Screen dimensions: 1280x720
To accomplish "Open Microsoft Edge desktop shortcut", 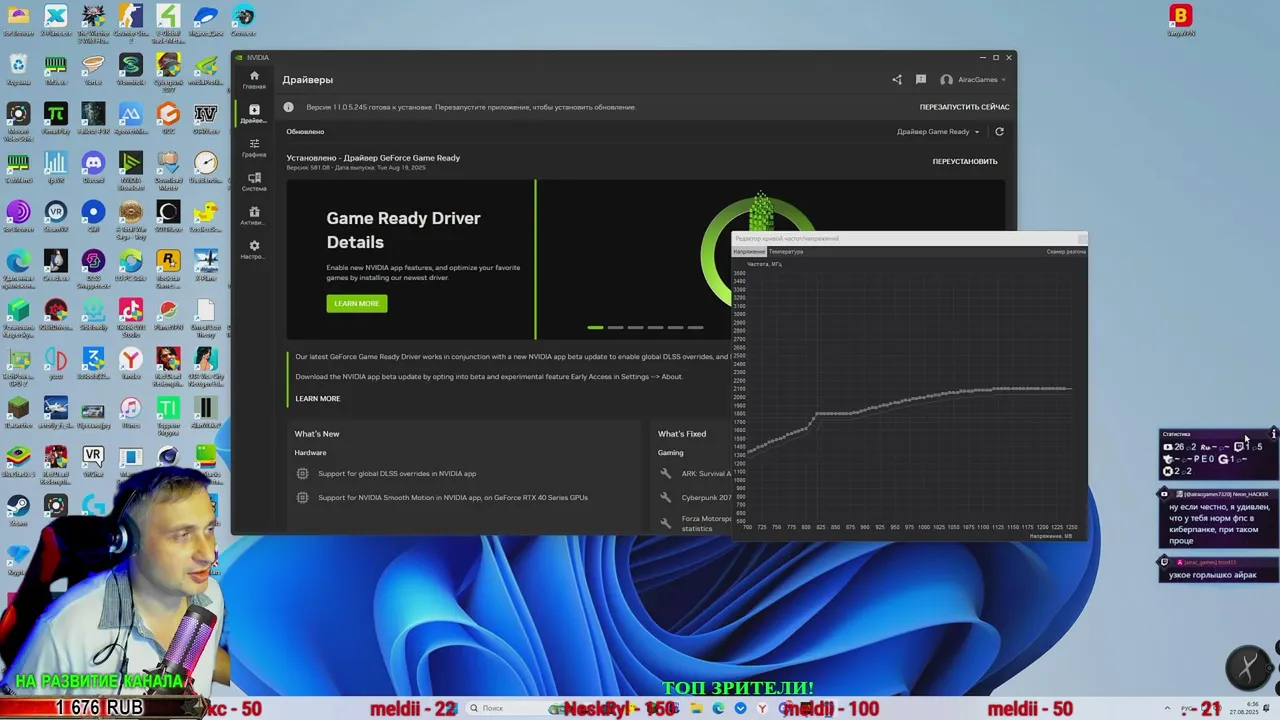I will (x=18, y=265).
